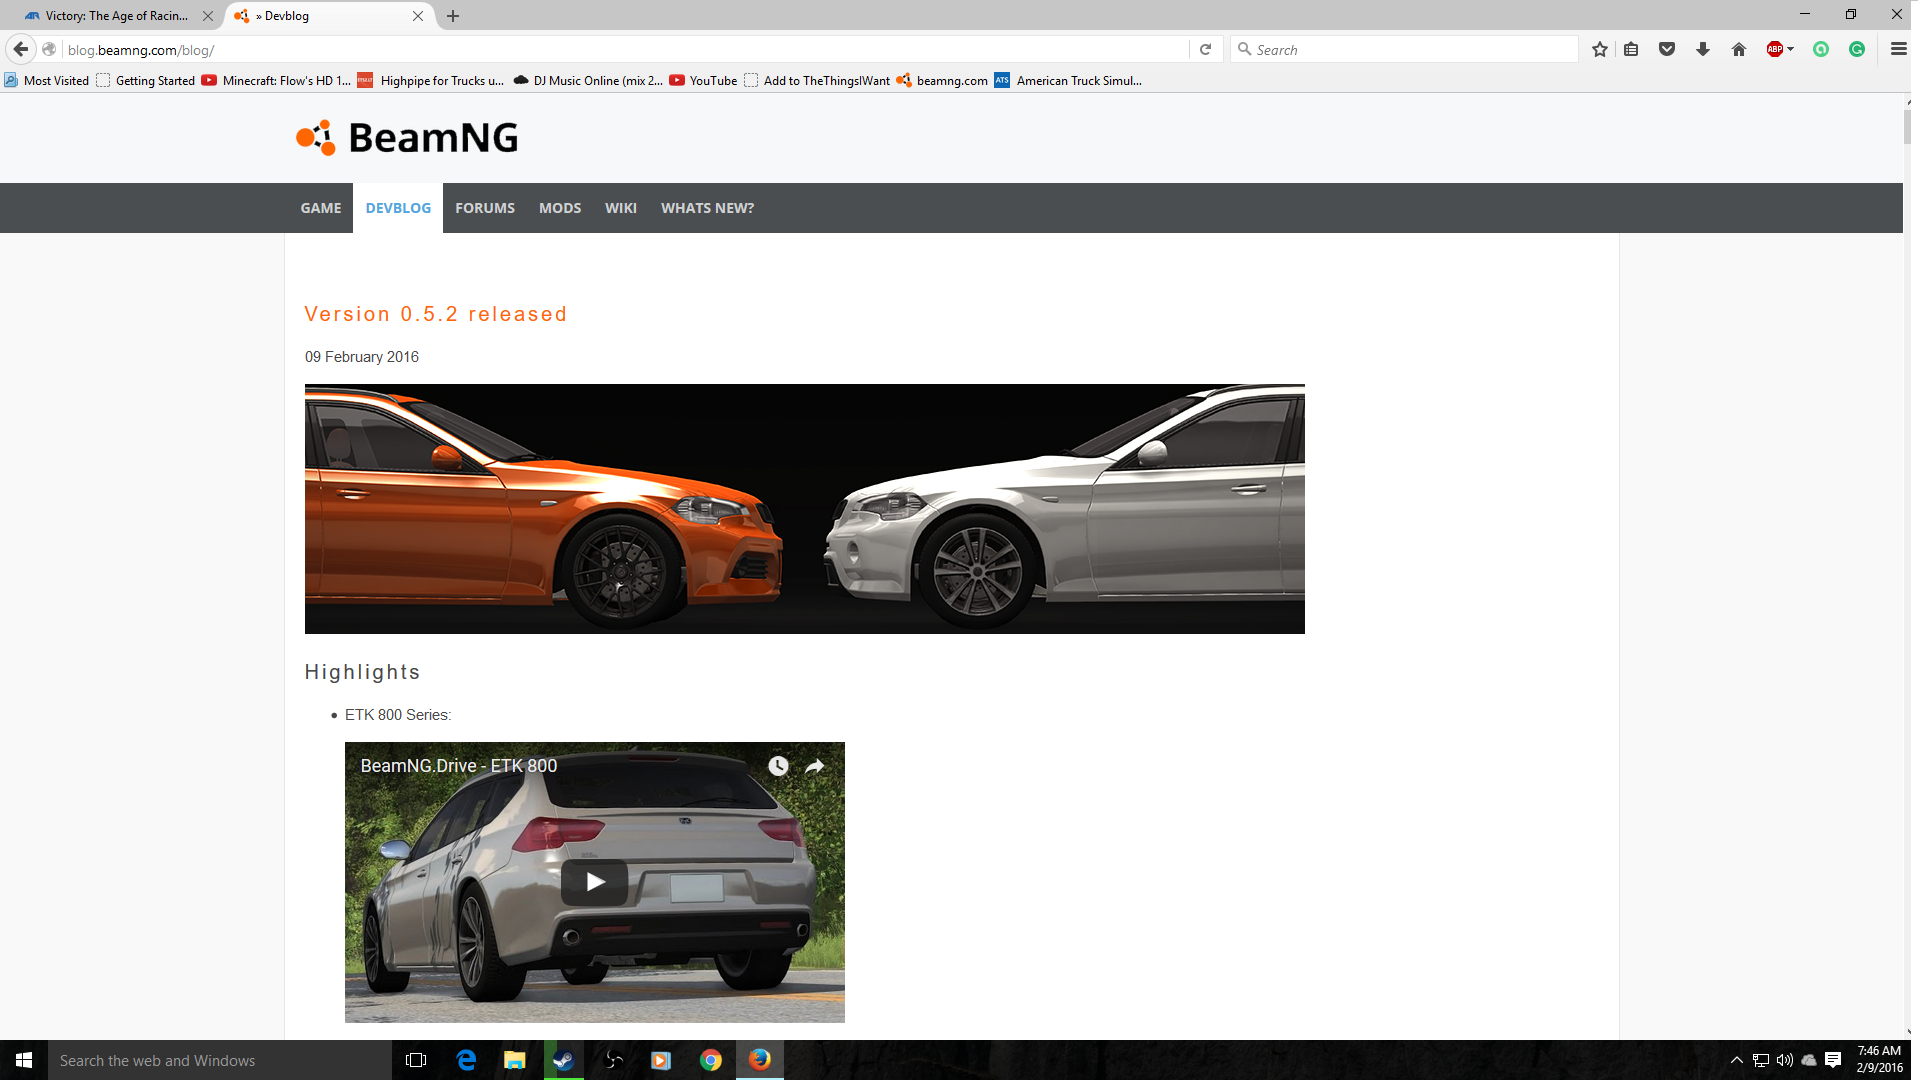The image size is (1918, 1080).
Task: Open the Action Center notifications icon
Action: pos(1833,1060)
